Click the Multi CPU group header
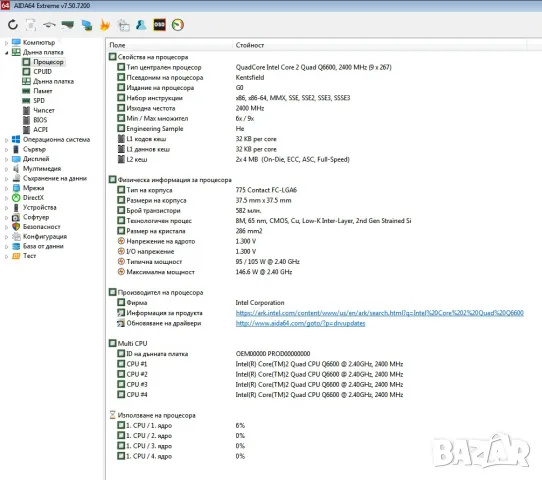The image size is (542, 480). coord(128,343)
